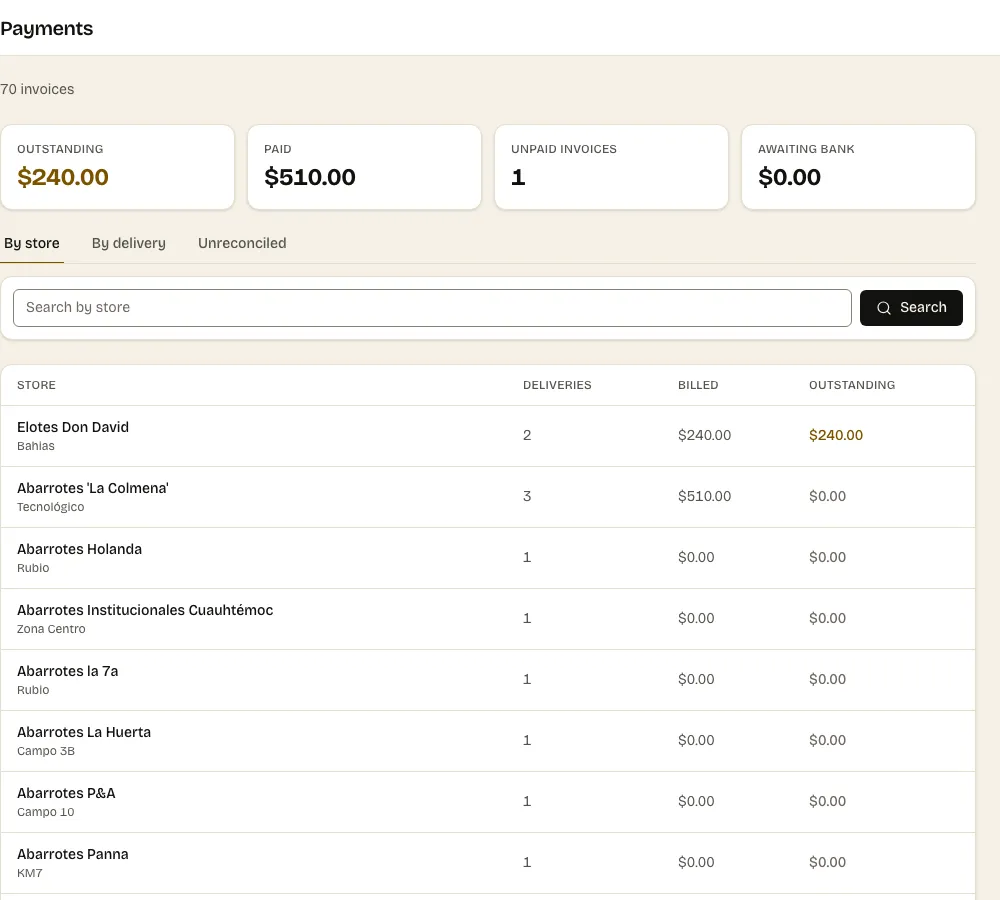Open the Abarrotes La Huerta store row
Screen dimensions: 1000x900
coord(488,741)
